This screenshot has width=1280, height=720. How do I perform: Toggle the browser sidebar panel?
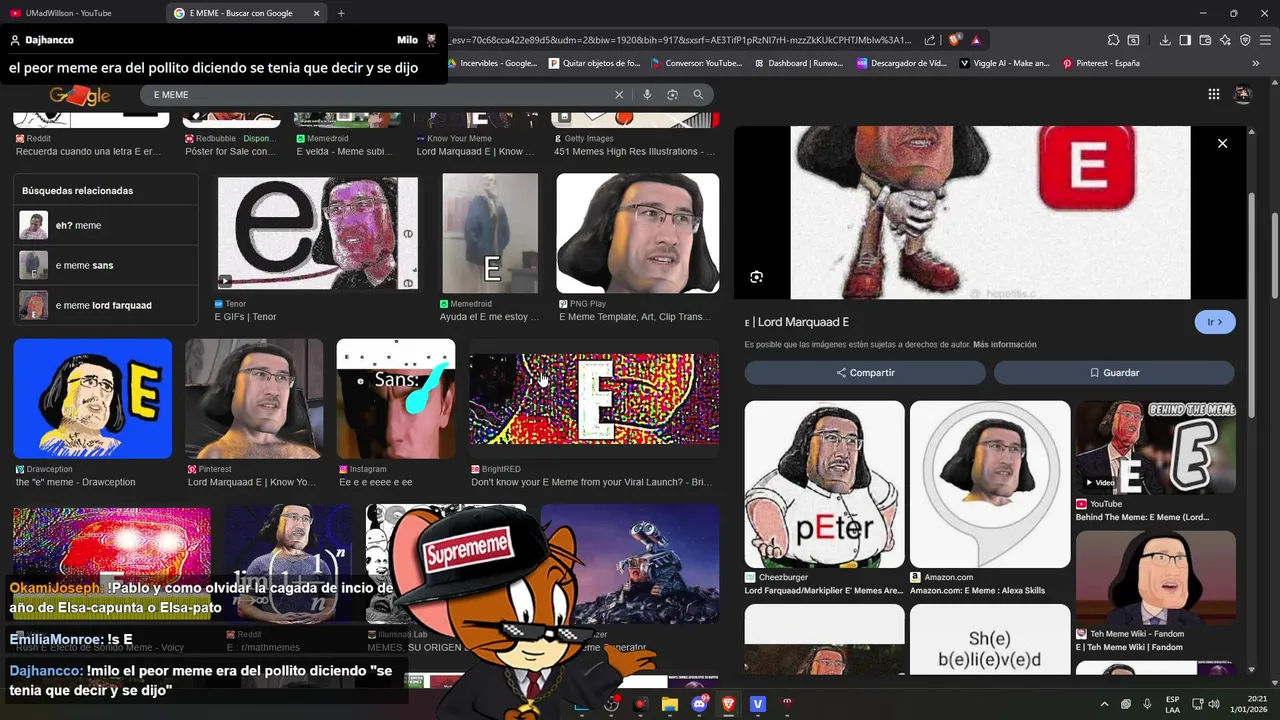(x=1185, y=40)
